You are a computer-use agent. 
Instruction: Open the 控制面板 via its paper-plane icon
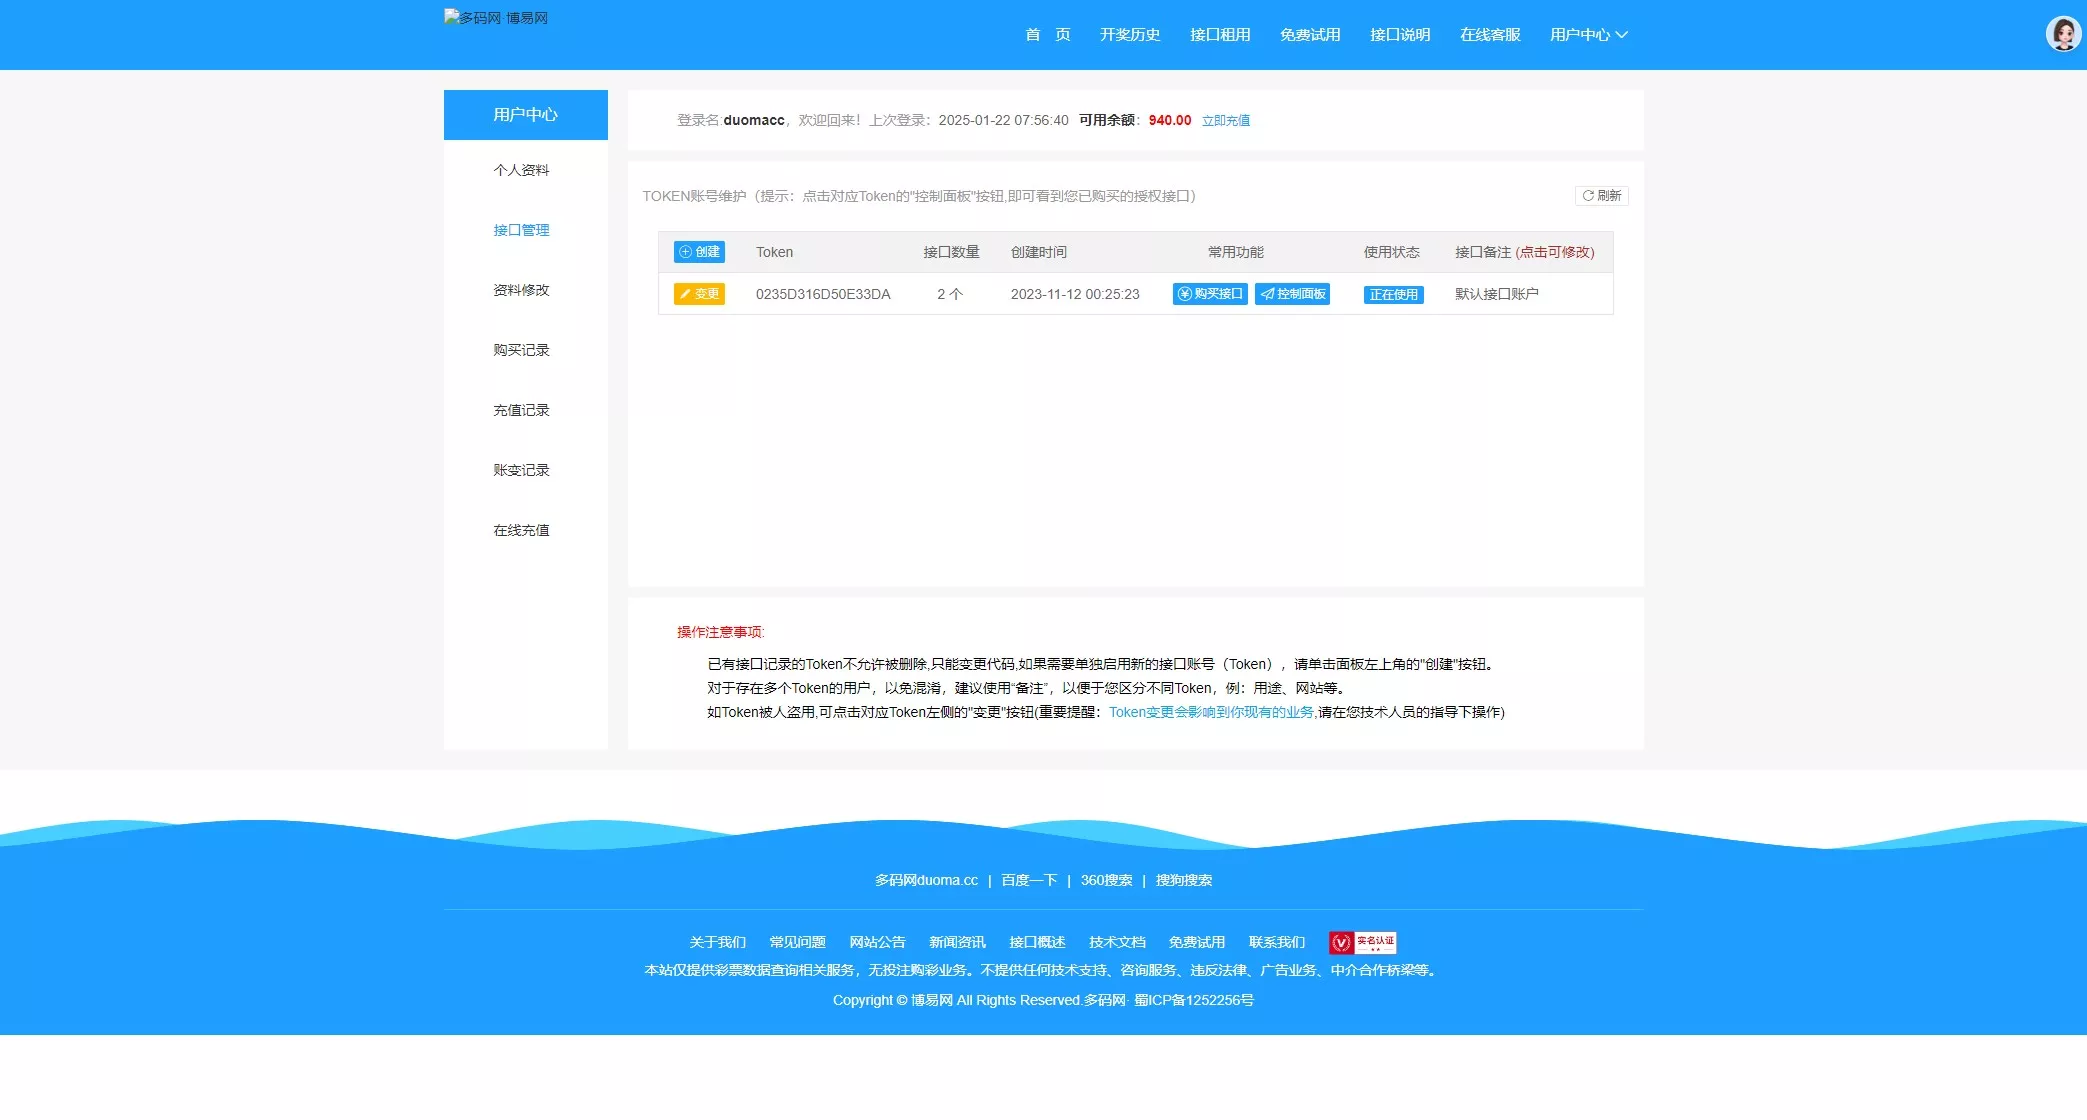(x=1268, y=294)
